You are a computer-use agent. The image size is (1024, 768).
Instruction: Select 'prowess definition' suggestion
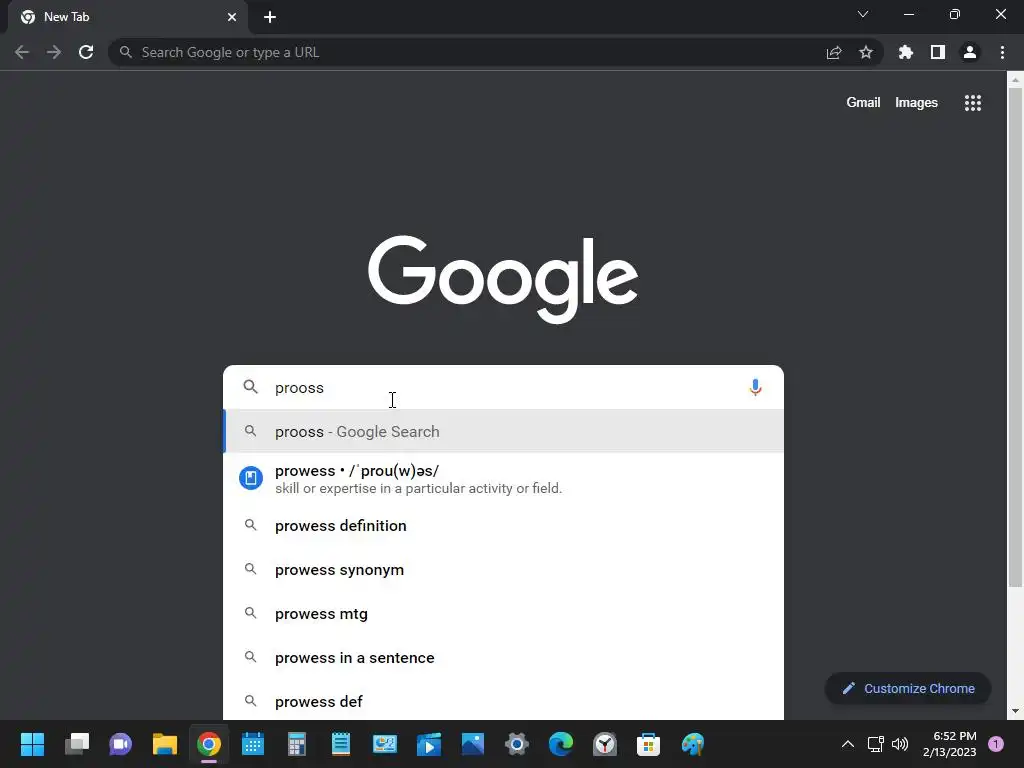pos(503,526)
